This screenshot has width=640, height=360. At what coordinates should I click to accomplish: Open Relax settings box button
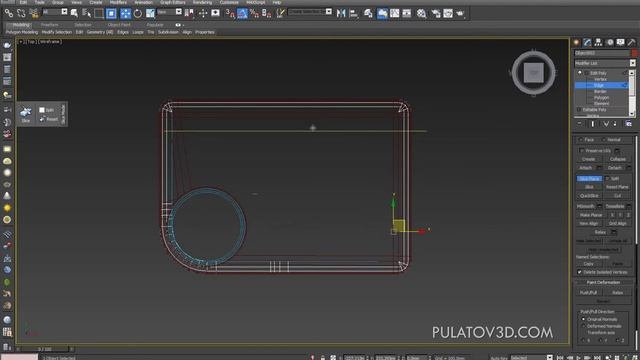point(613,232)
